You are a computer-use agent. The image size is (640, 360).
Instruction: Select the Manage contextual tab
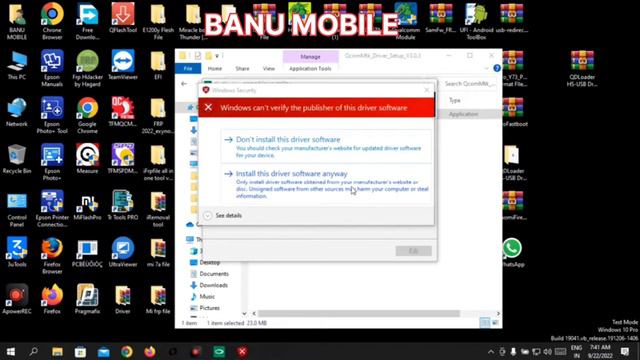coord(310,56)
